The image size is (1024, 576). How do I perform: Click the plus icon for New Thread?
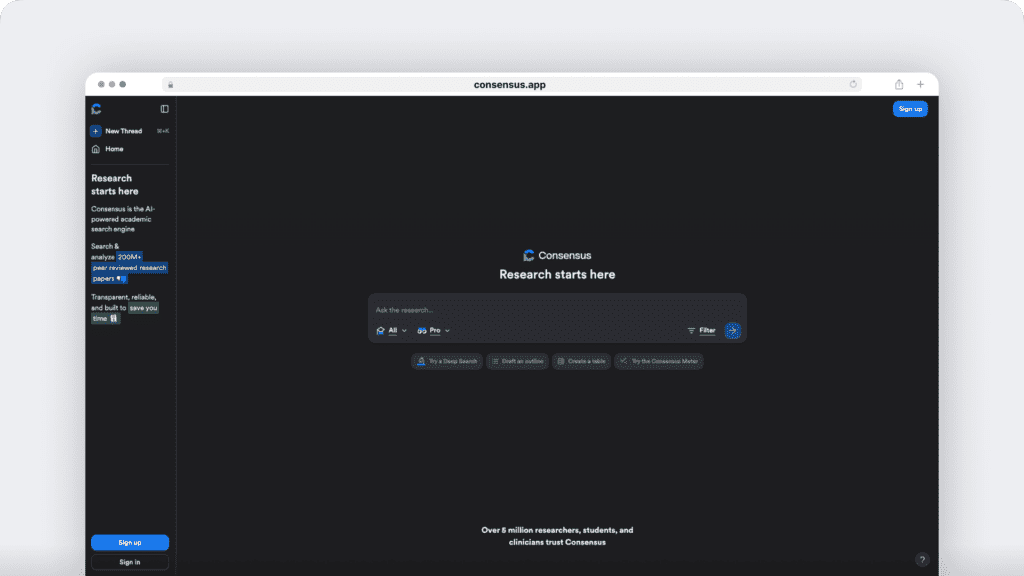(96, 131)
